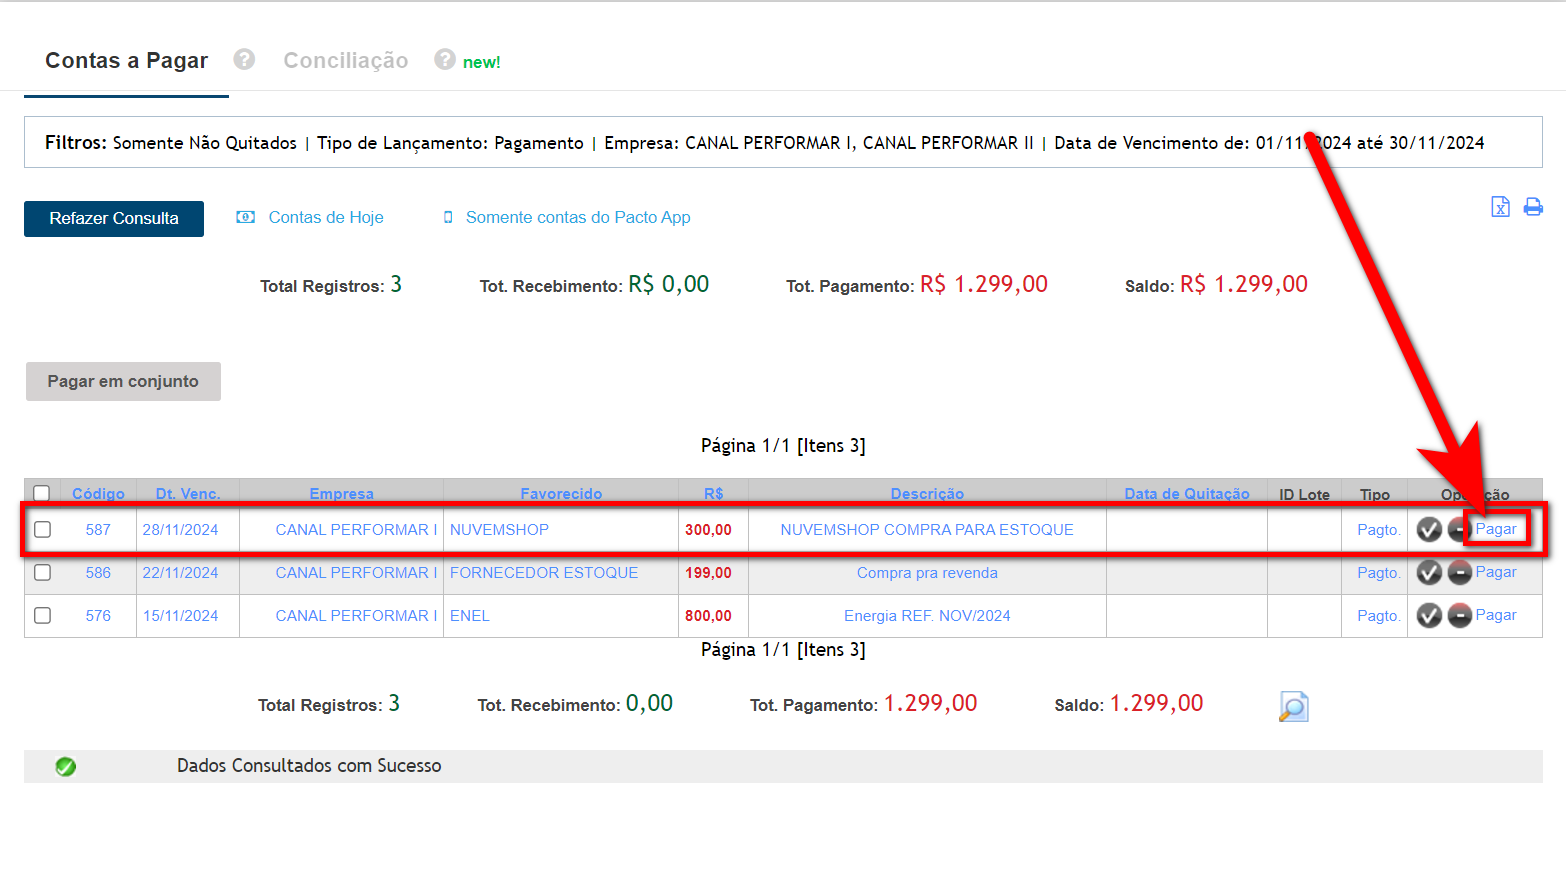Click Pagar link for NUVEMSHOP entry
Image resolution: width=1566 pixels, height=876 pixels.
[1496, 529]
